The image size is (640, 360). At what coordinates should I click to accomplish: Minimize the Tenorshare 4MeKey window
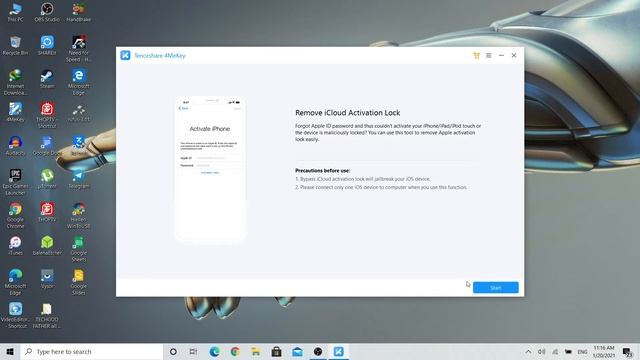point(501,56)
